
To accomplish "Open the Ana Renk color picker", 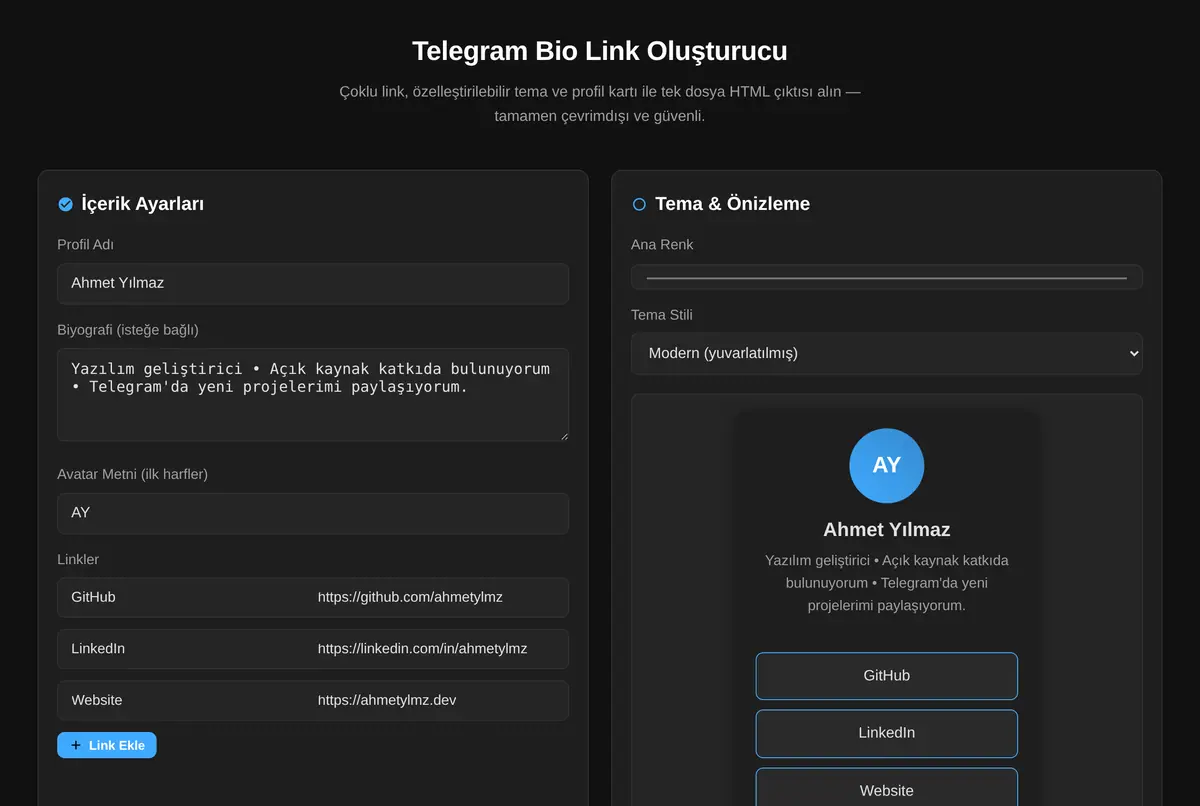I will 886,277.
